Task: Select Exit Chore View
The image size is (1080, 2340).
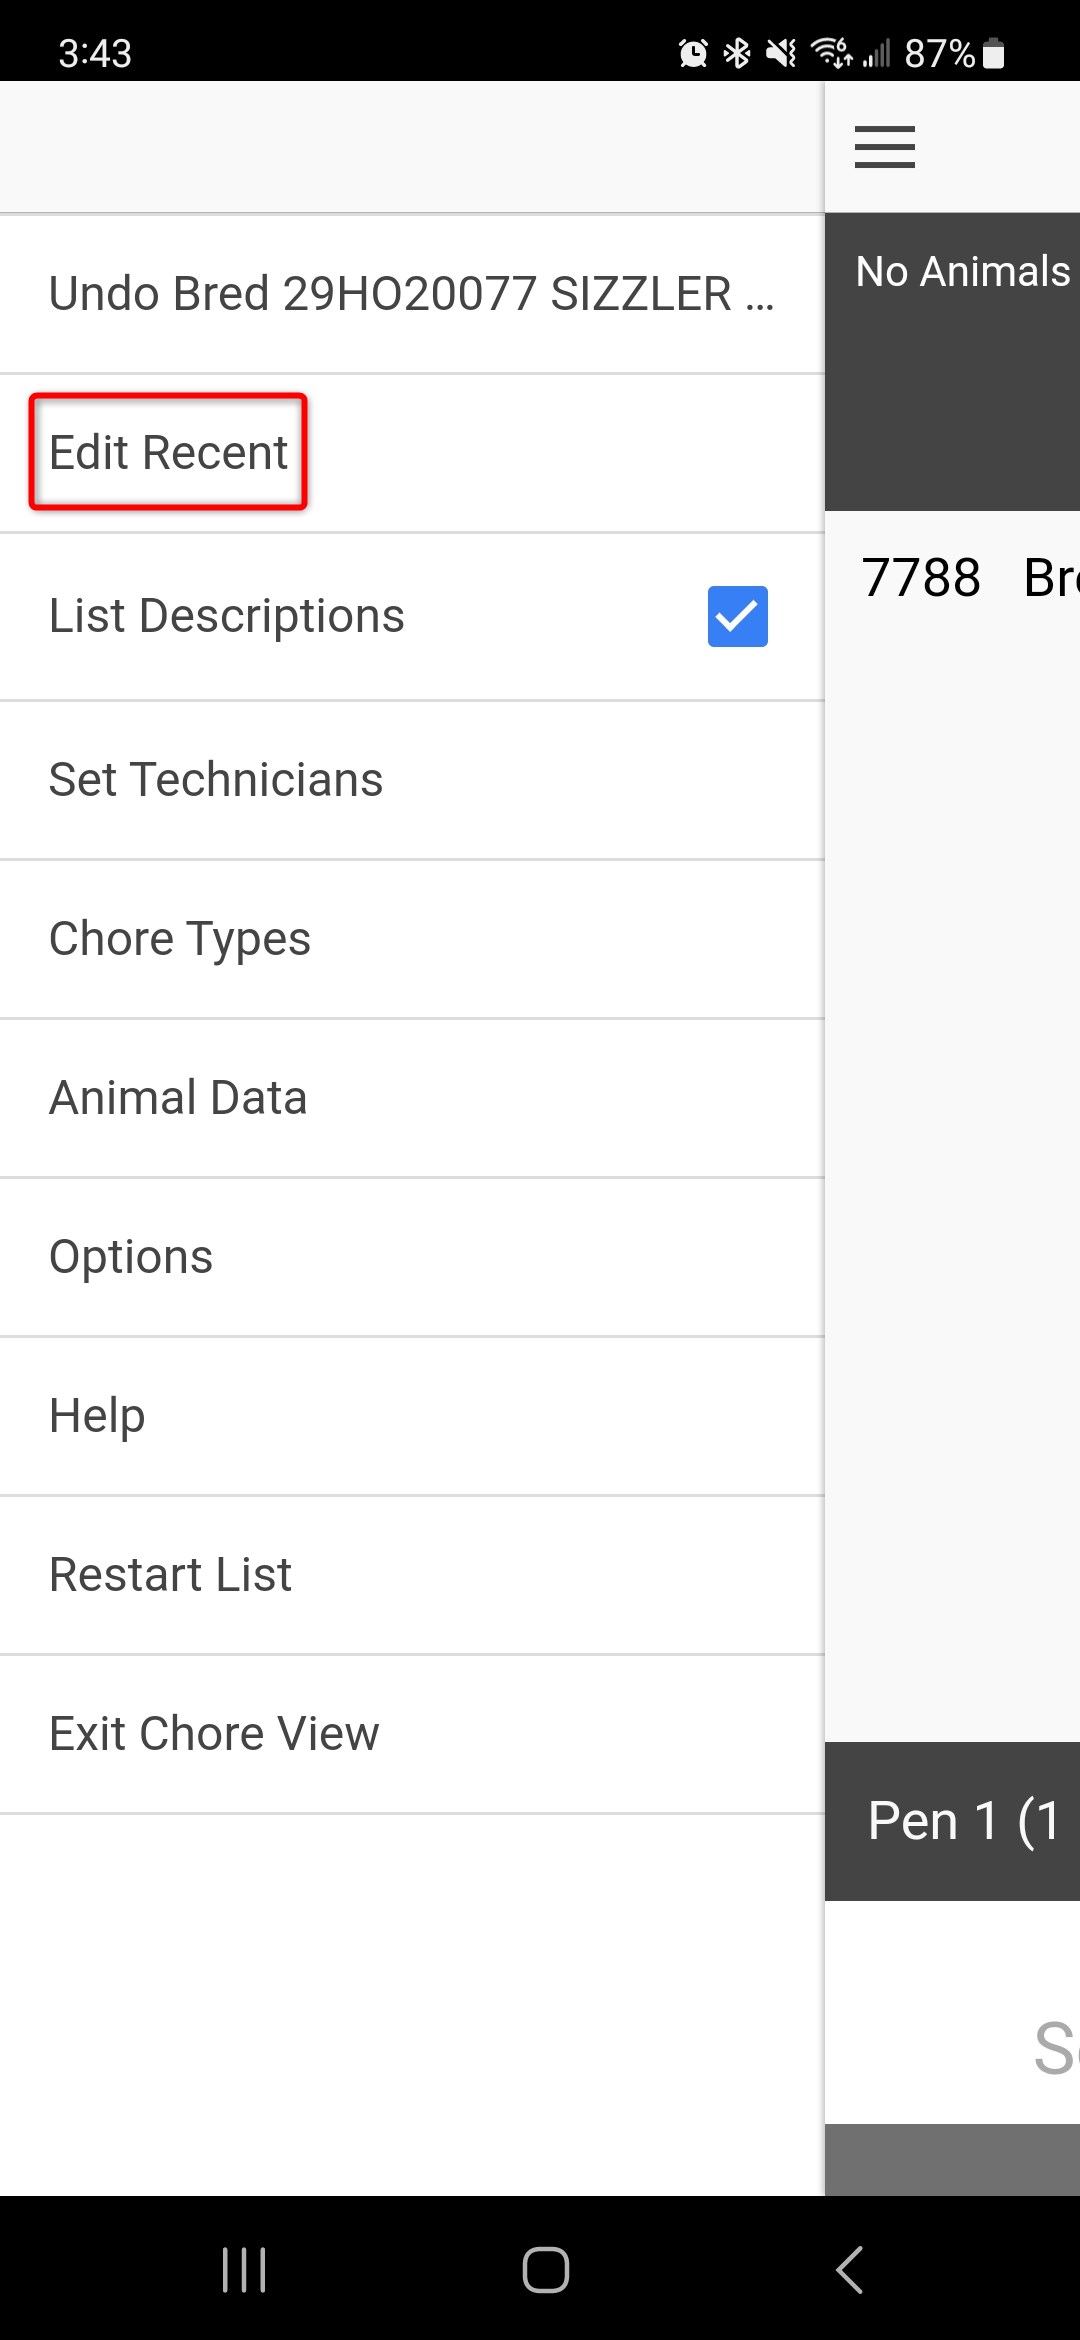Action: (412, 1734)
